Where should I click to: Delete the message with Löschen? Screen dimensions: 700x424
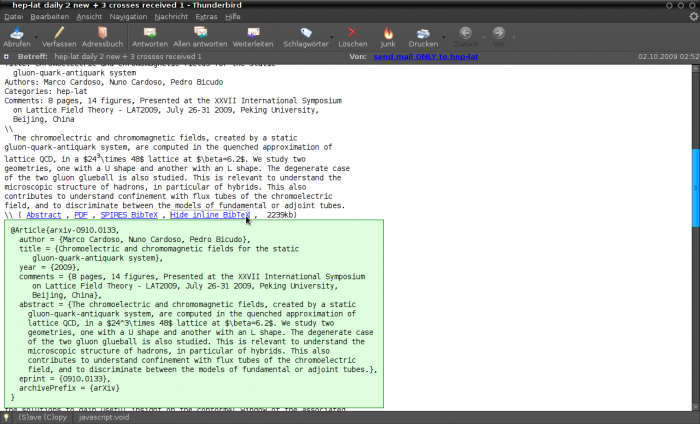point(353,37)
